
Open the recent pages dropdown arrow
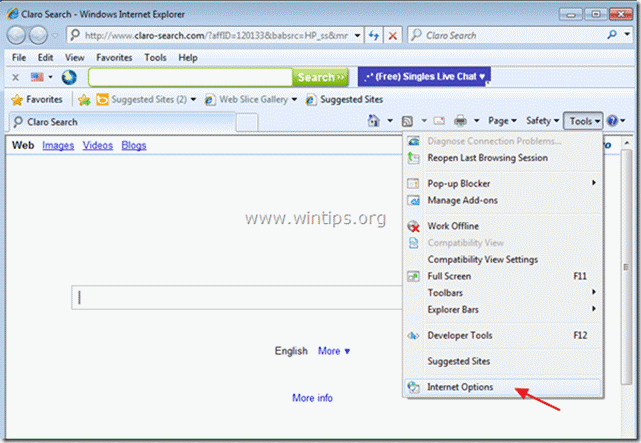[x=55, y=36]
